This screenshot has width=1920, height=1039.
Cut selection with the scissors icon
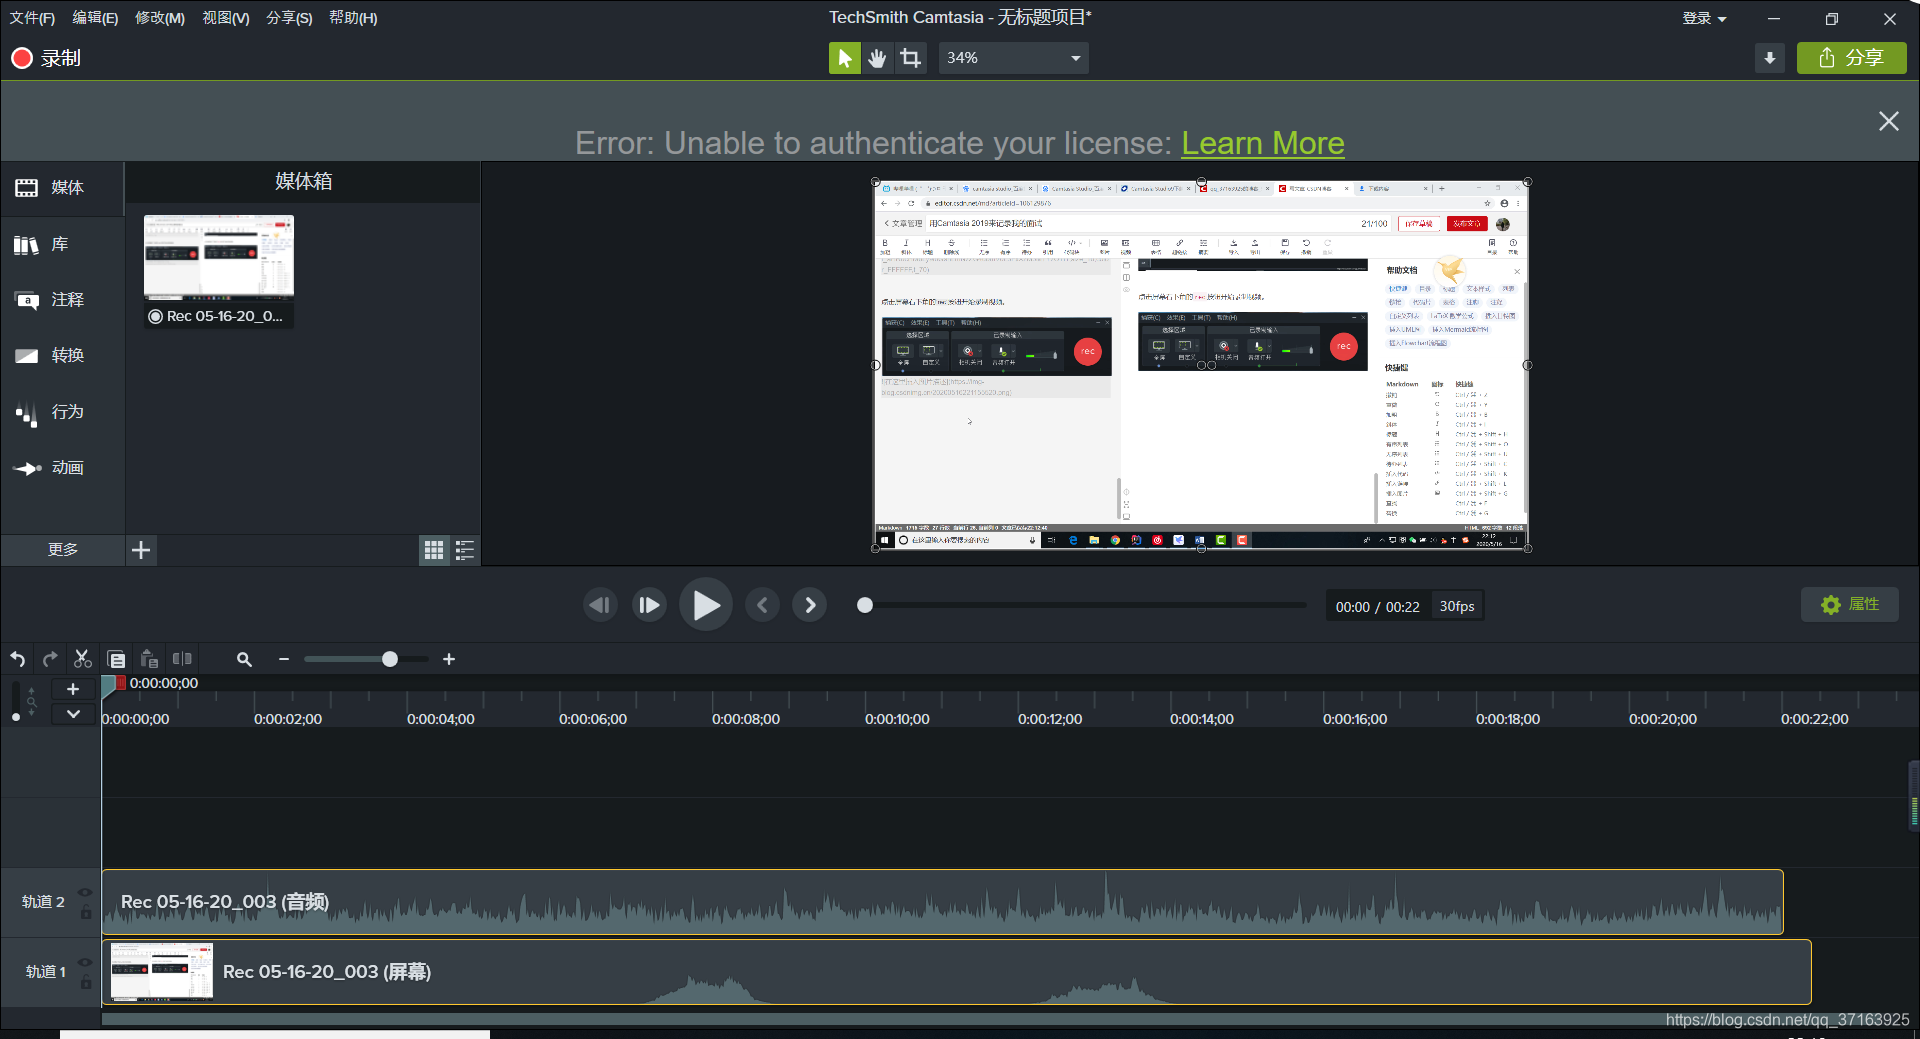(83, 659)
